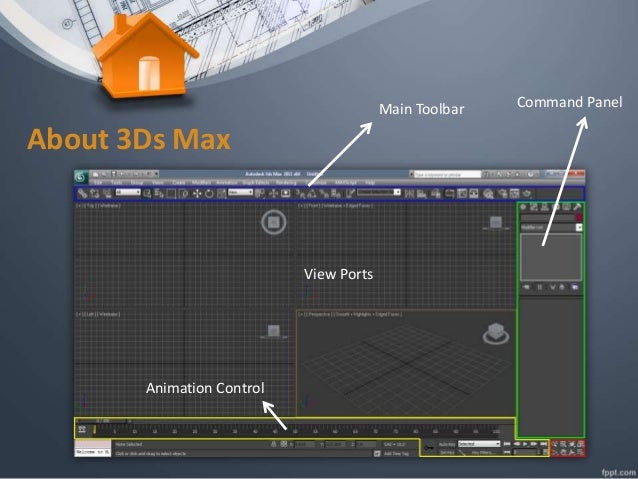Viewport: 638px width, 479px height.
Task: Toggle Absolute/Offset transform type-in mode
Action: (284, 444)
